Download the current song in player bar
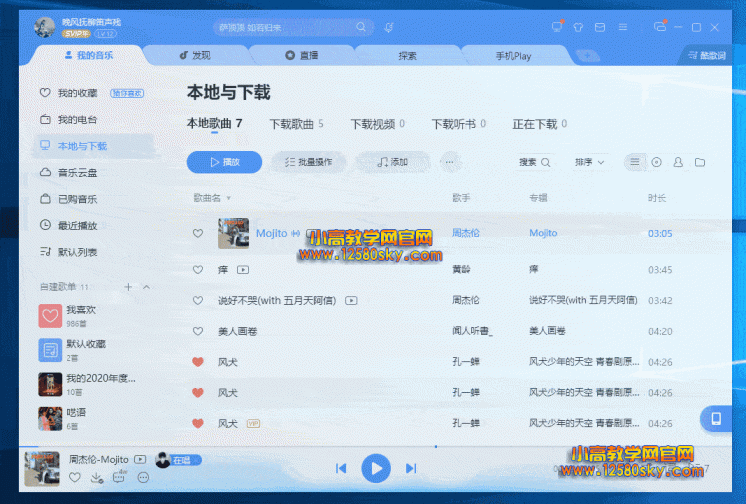The height and width of the screenshot is (504, 746). (x=97, y=477)
